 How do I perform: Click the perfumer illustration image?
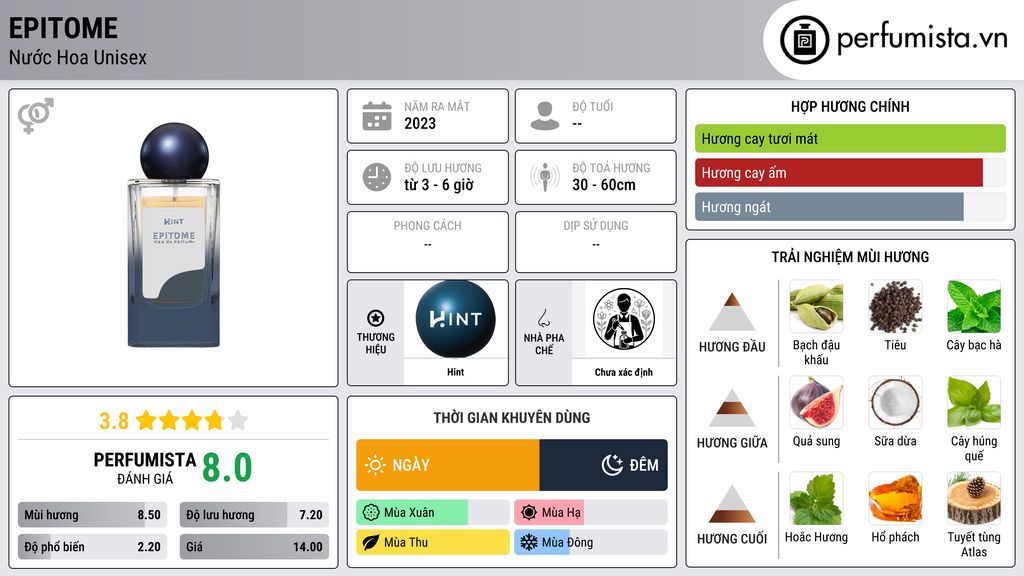[x=624, y=319]
